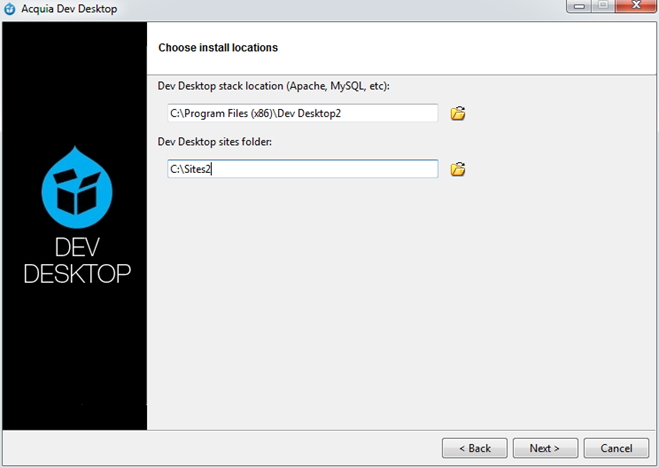The image size is (659, 468).
Task: Click the Acquia Dev Desktop title bar icon
Action: click(9, 9)
